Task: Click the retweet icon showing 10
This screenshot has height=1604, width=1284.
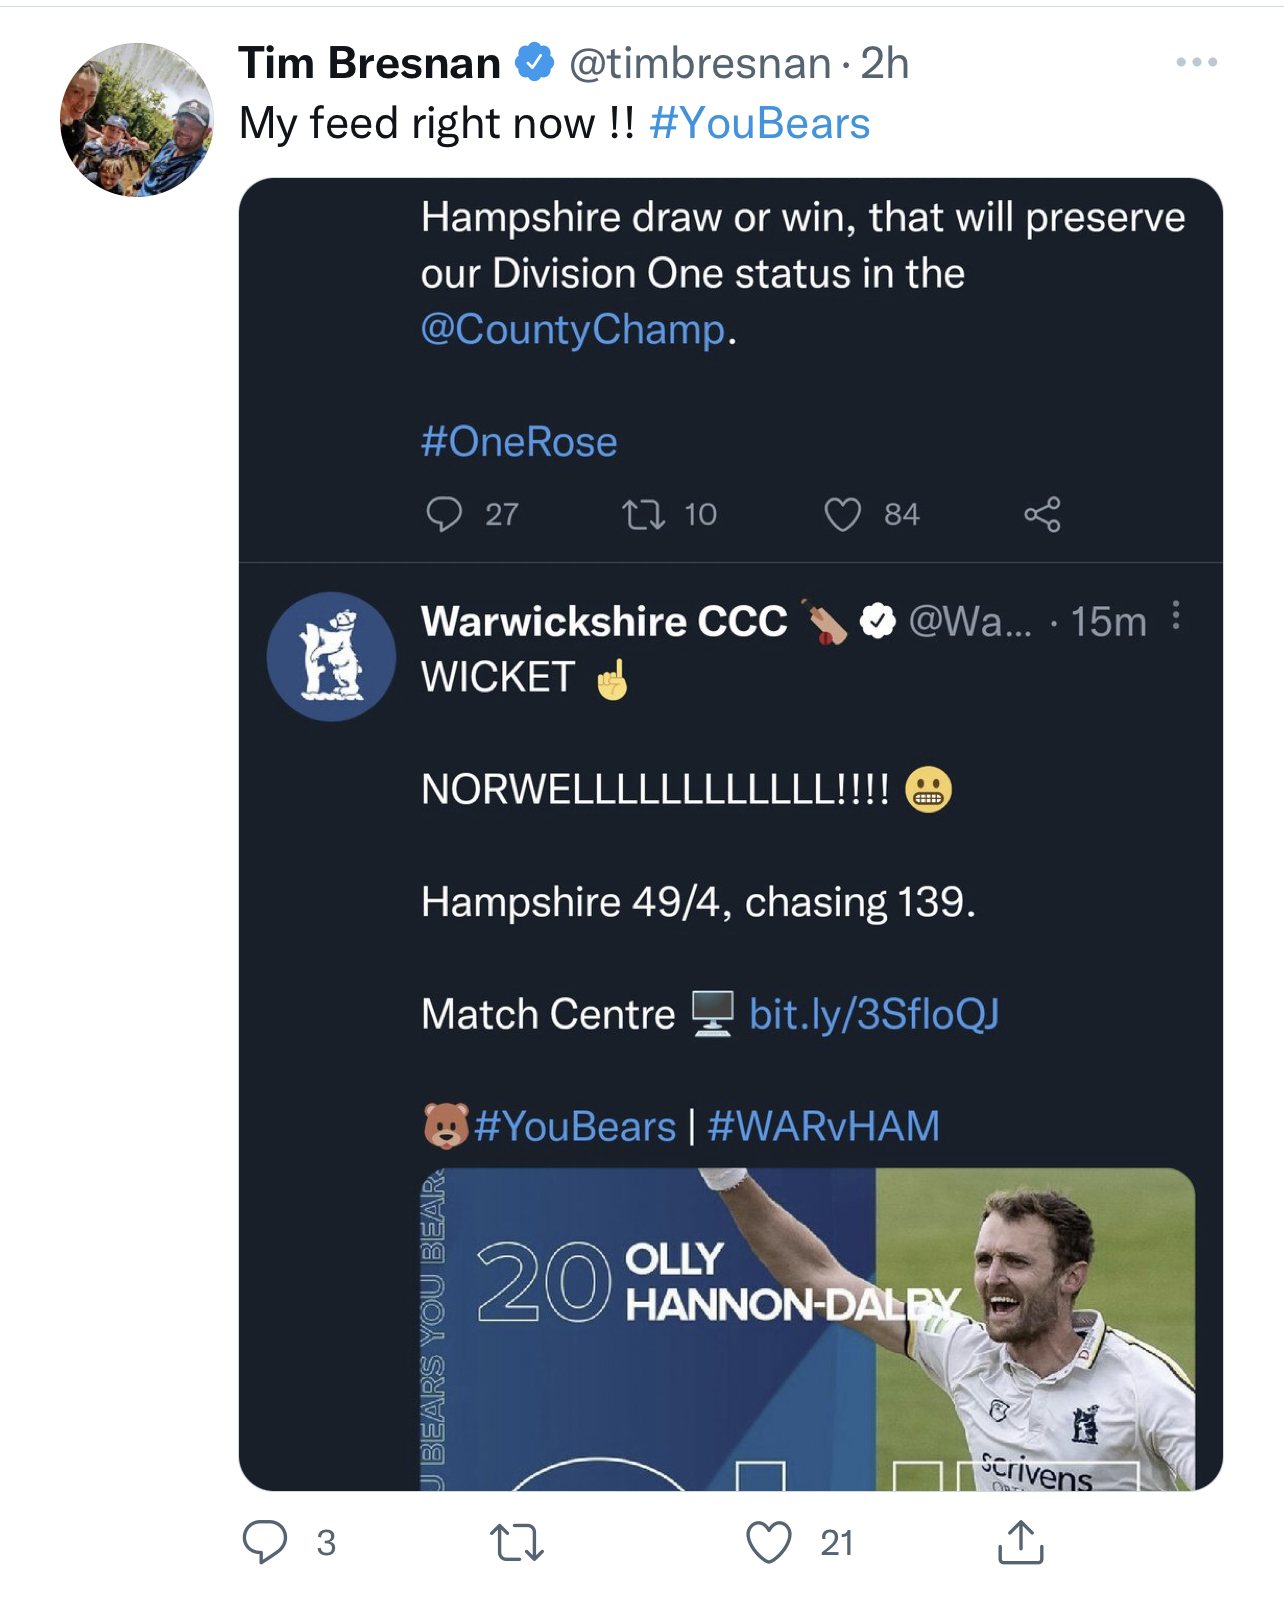Action: 643,515
